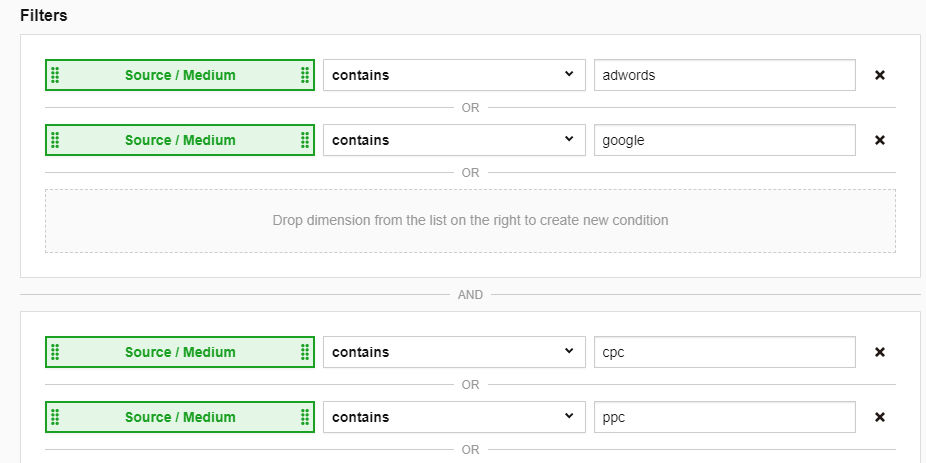Open the contains operator dropdown for adwords
The height and width of the screenshot is (463, 926).
(453, 75)
